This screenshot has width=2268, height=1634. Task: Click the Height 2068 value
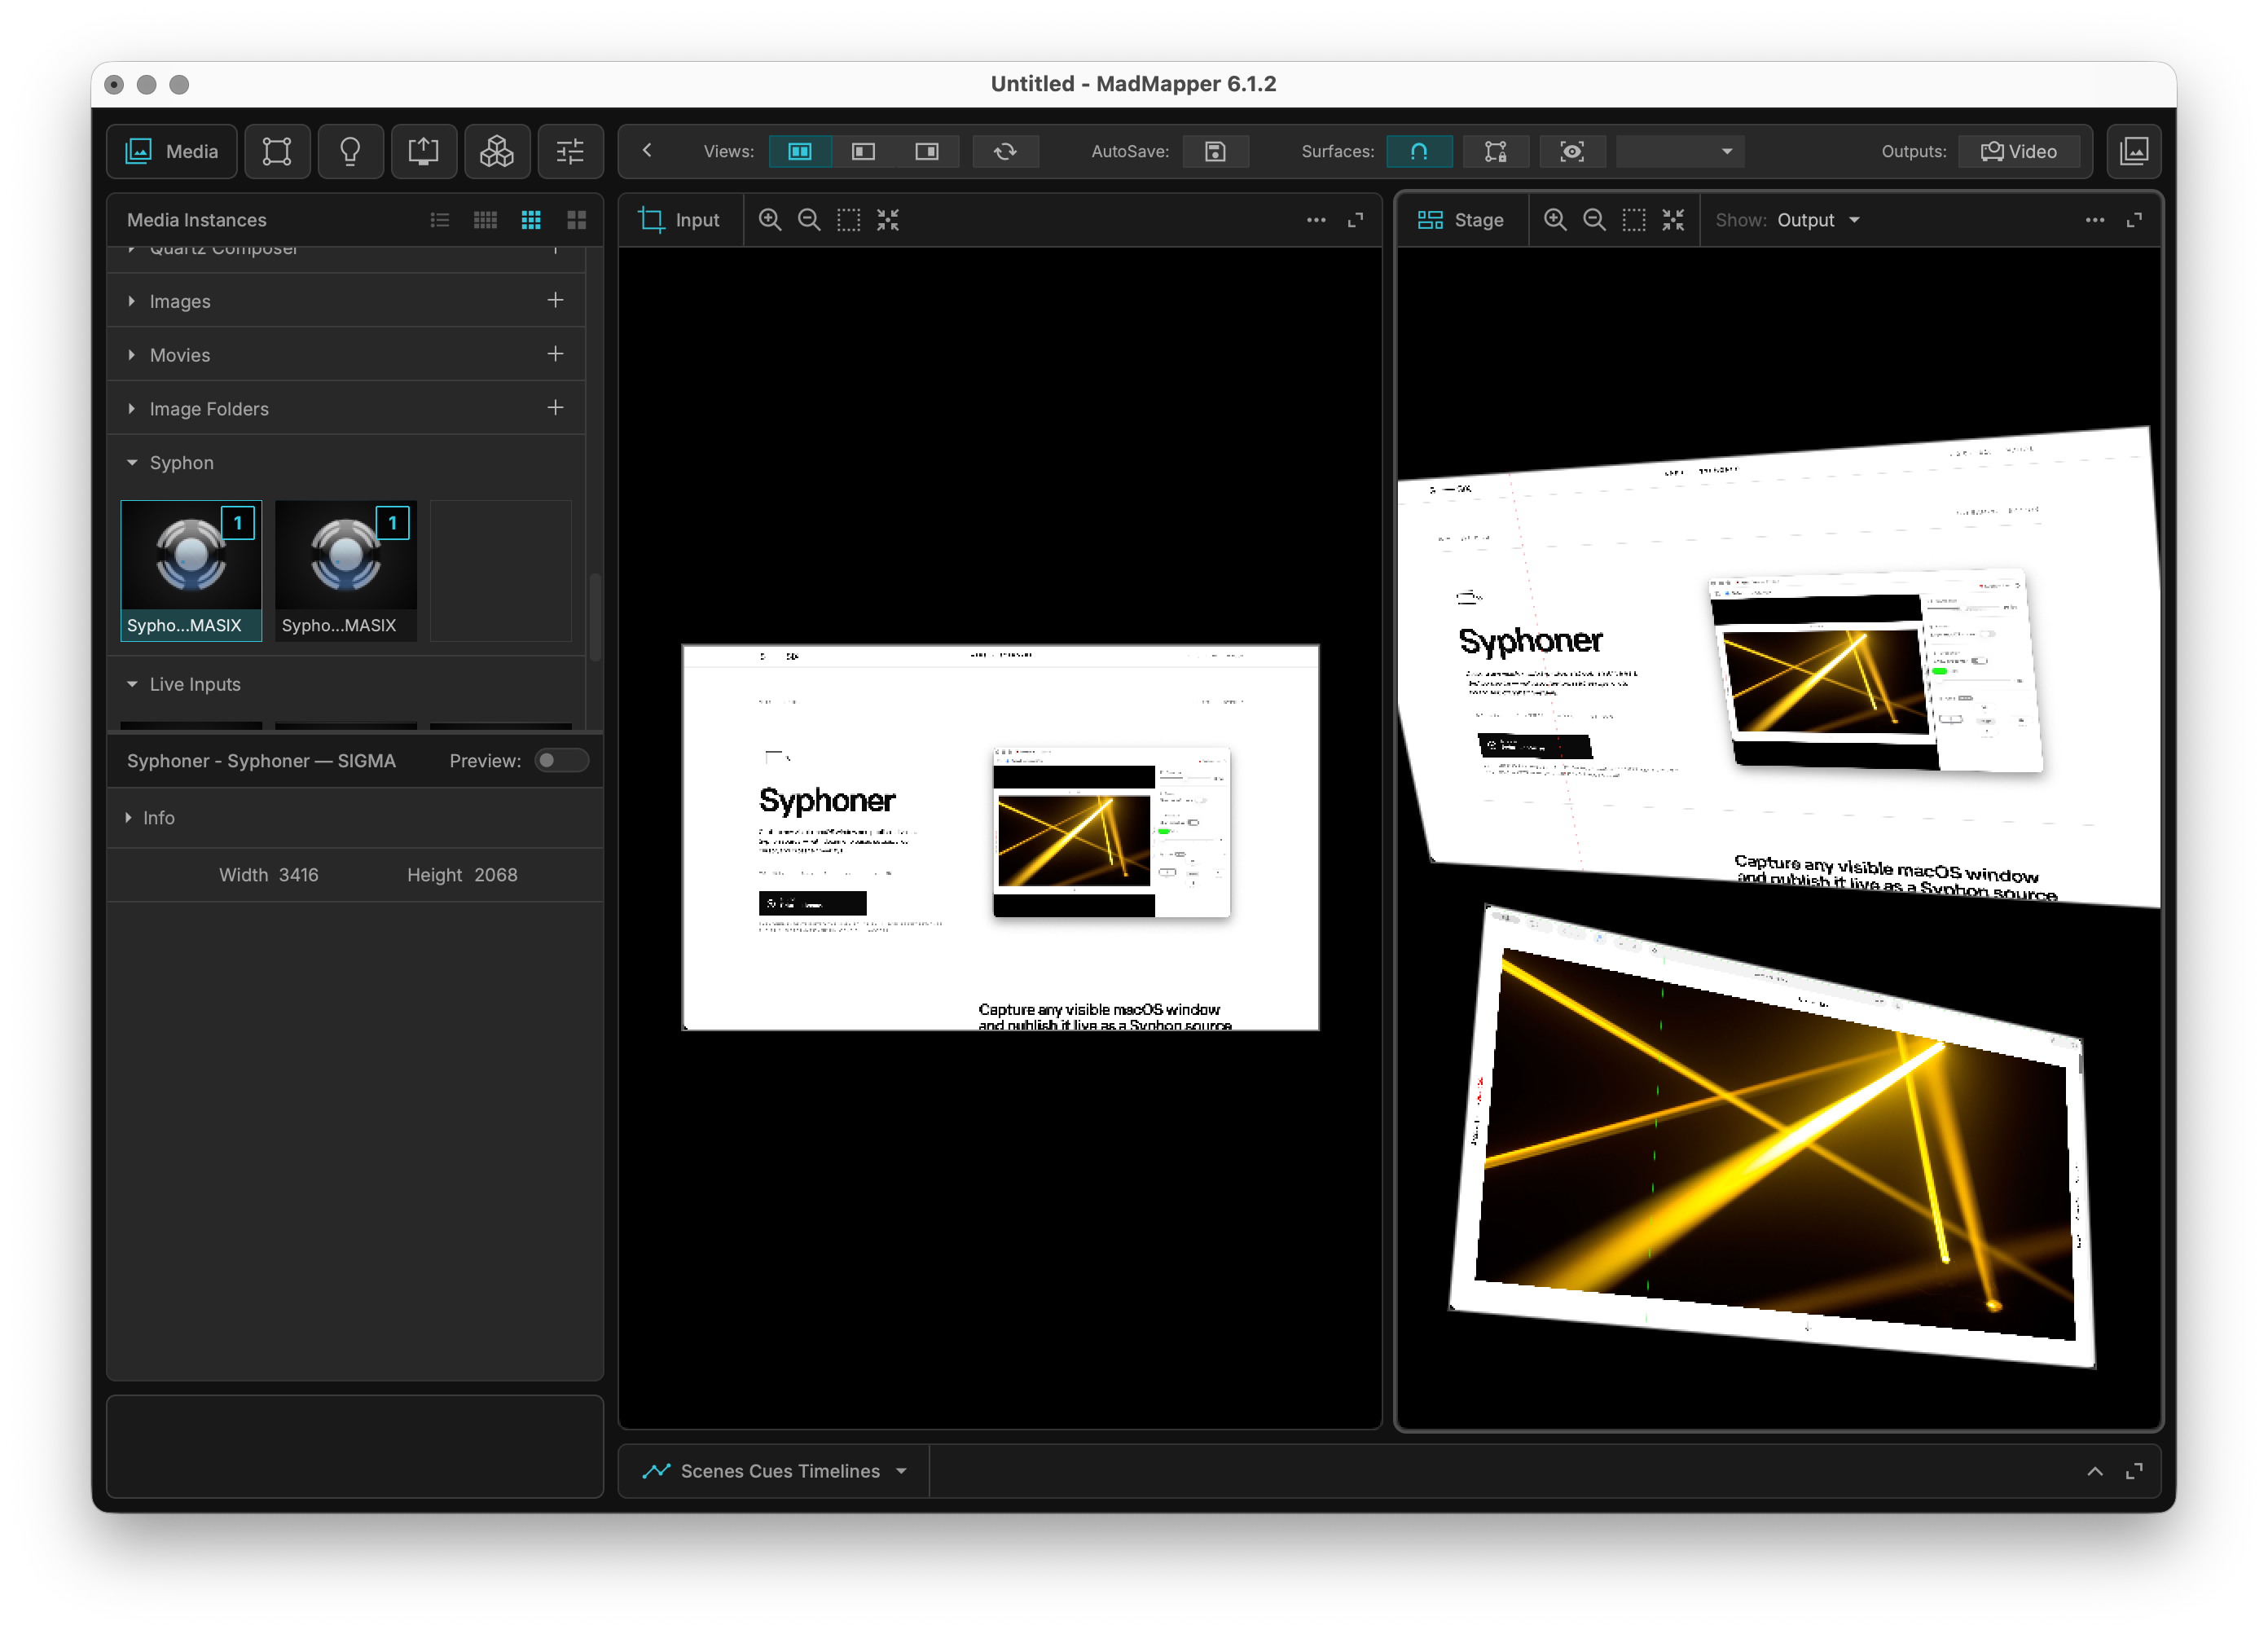[496, 875]
